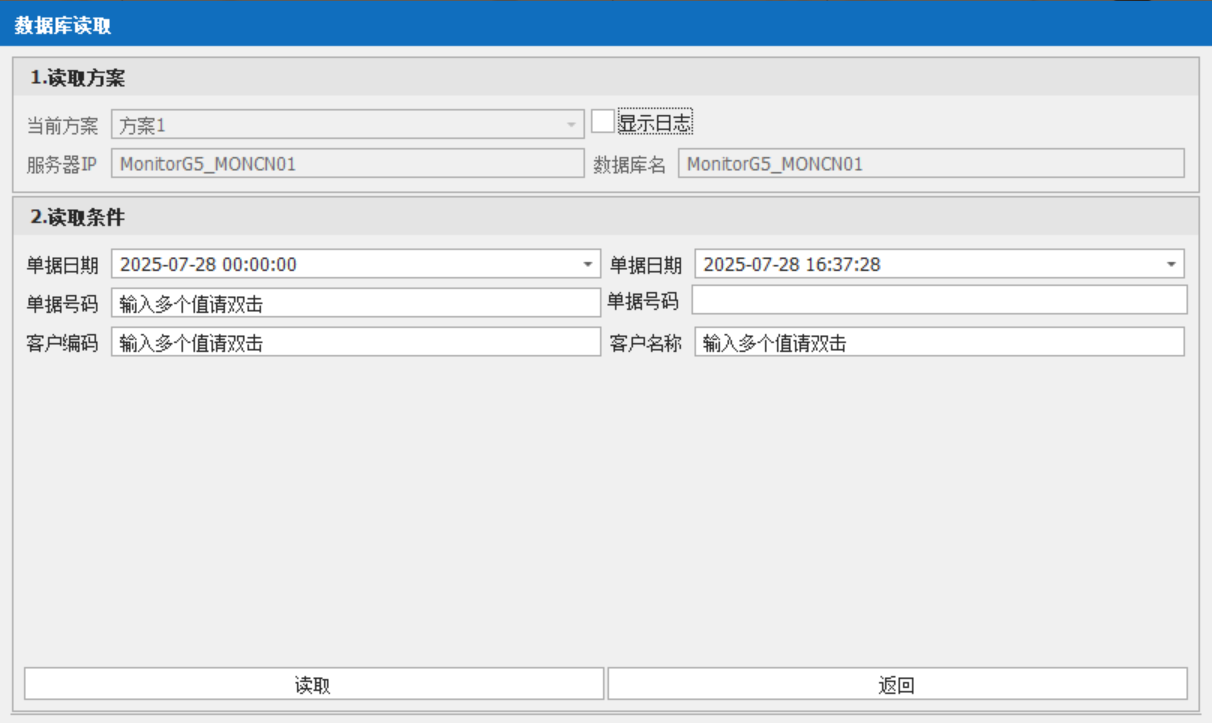Click the 2025-07-28 00:00:00 date text
The width and height of the screenshot is (1212, 723).
208,265
